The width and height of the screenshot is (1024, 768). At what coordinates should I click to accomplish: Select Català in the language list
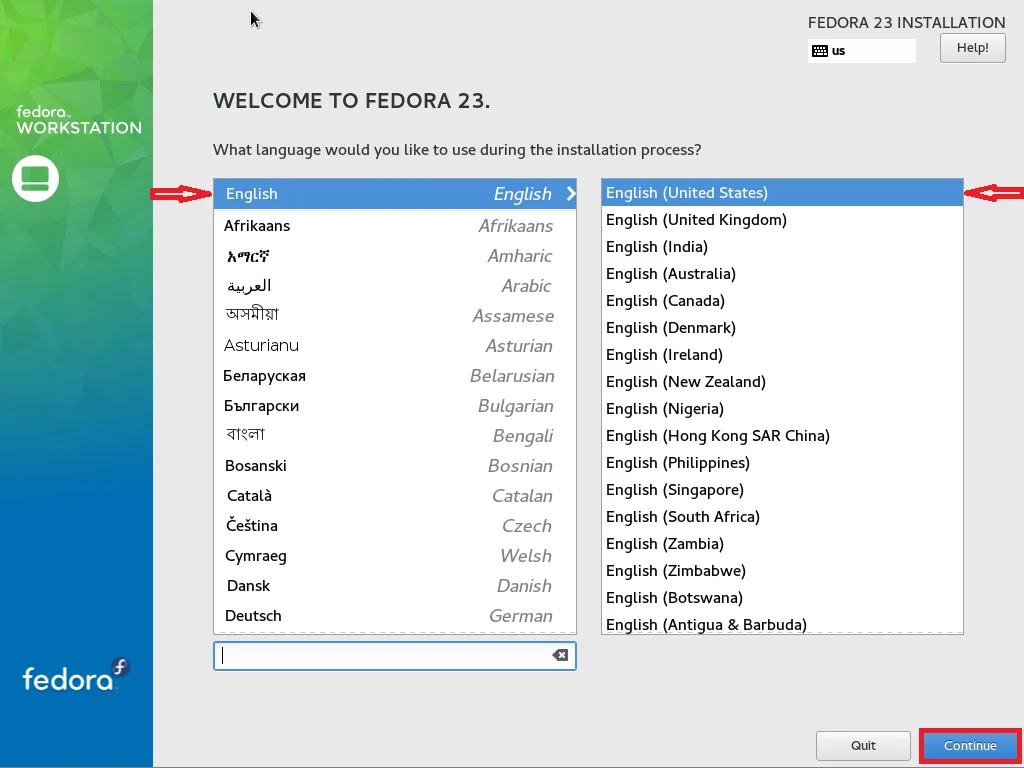394,496
